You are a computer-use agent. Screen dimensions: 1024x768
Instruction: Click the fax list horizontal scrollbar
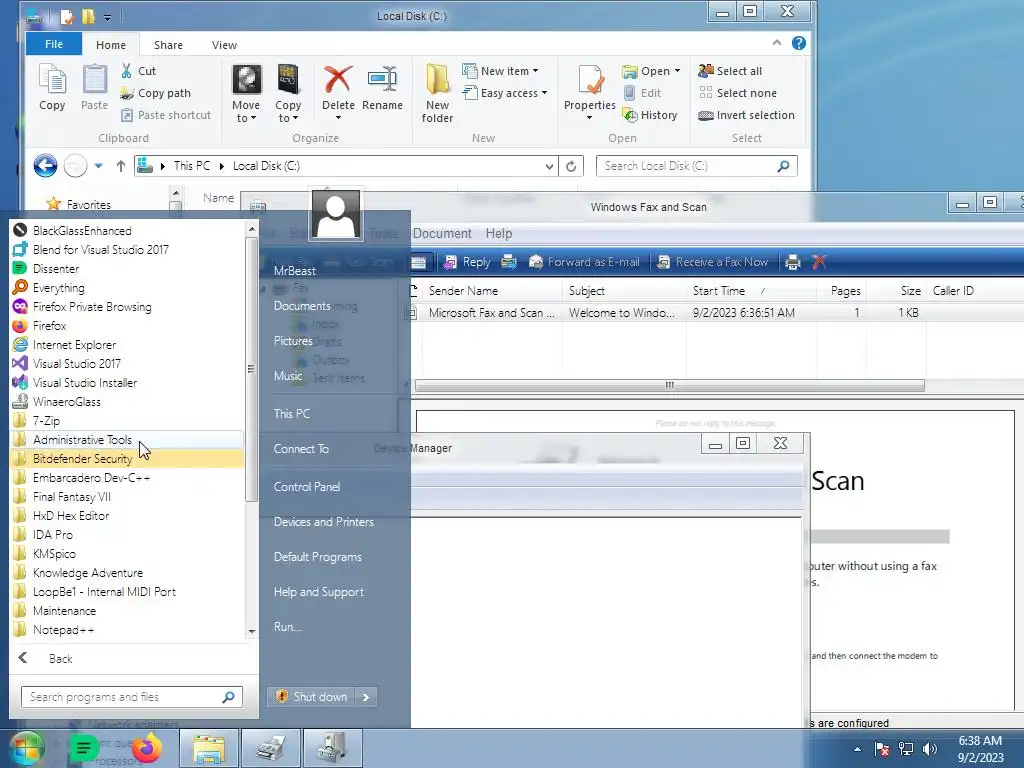[x=669, y=385]
